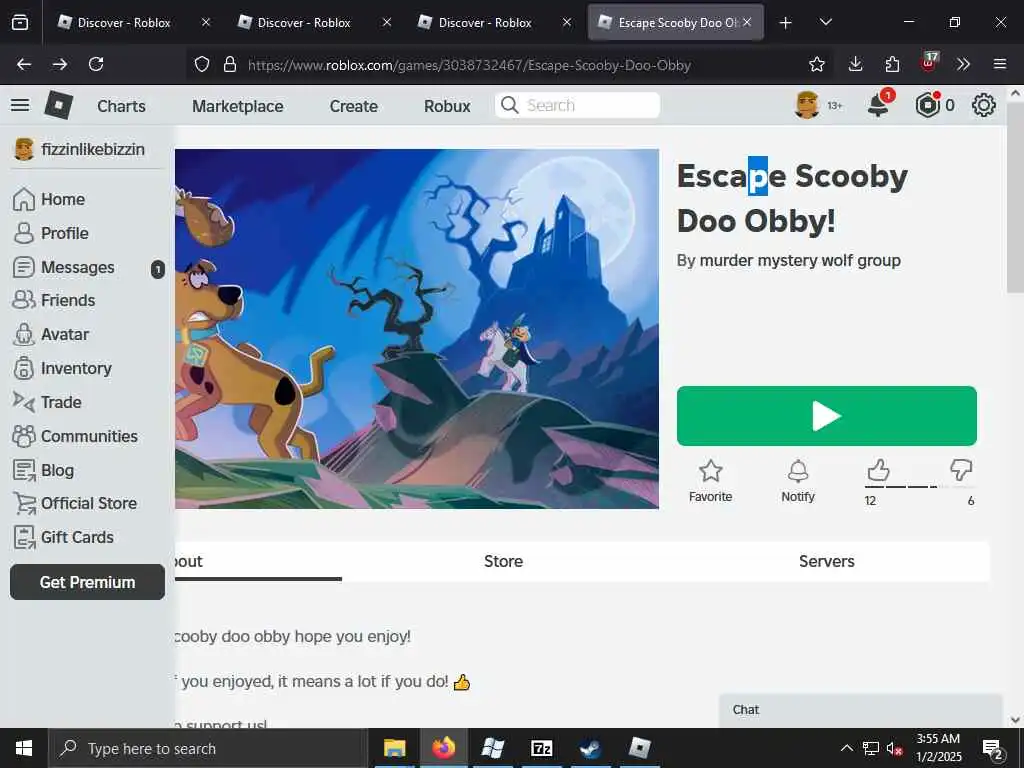Click the Roblox Search field
This screenshot has height=768, width=1024.
tap(577, 105)
